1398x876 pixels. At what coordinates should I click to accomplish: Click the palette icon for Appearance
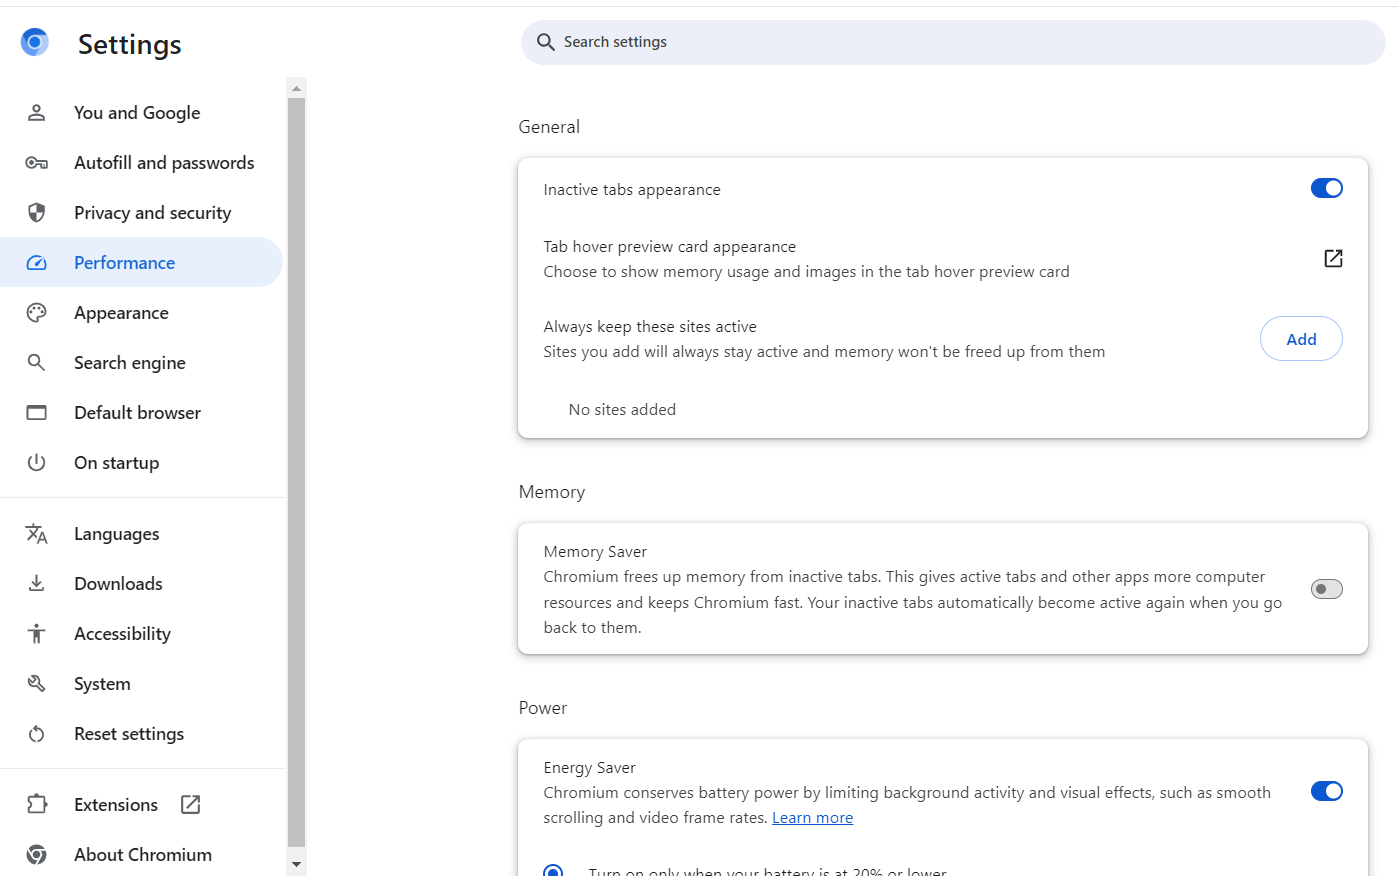point(36,313)
